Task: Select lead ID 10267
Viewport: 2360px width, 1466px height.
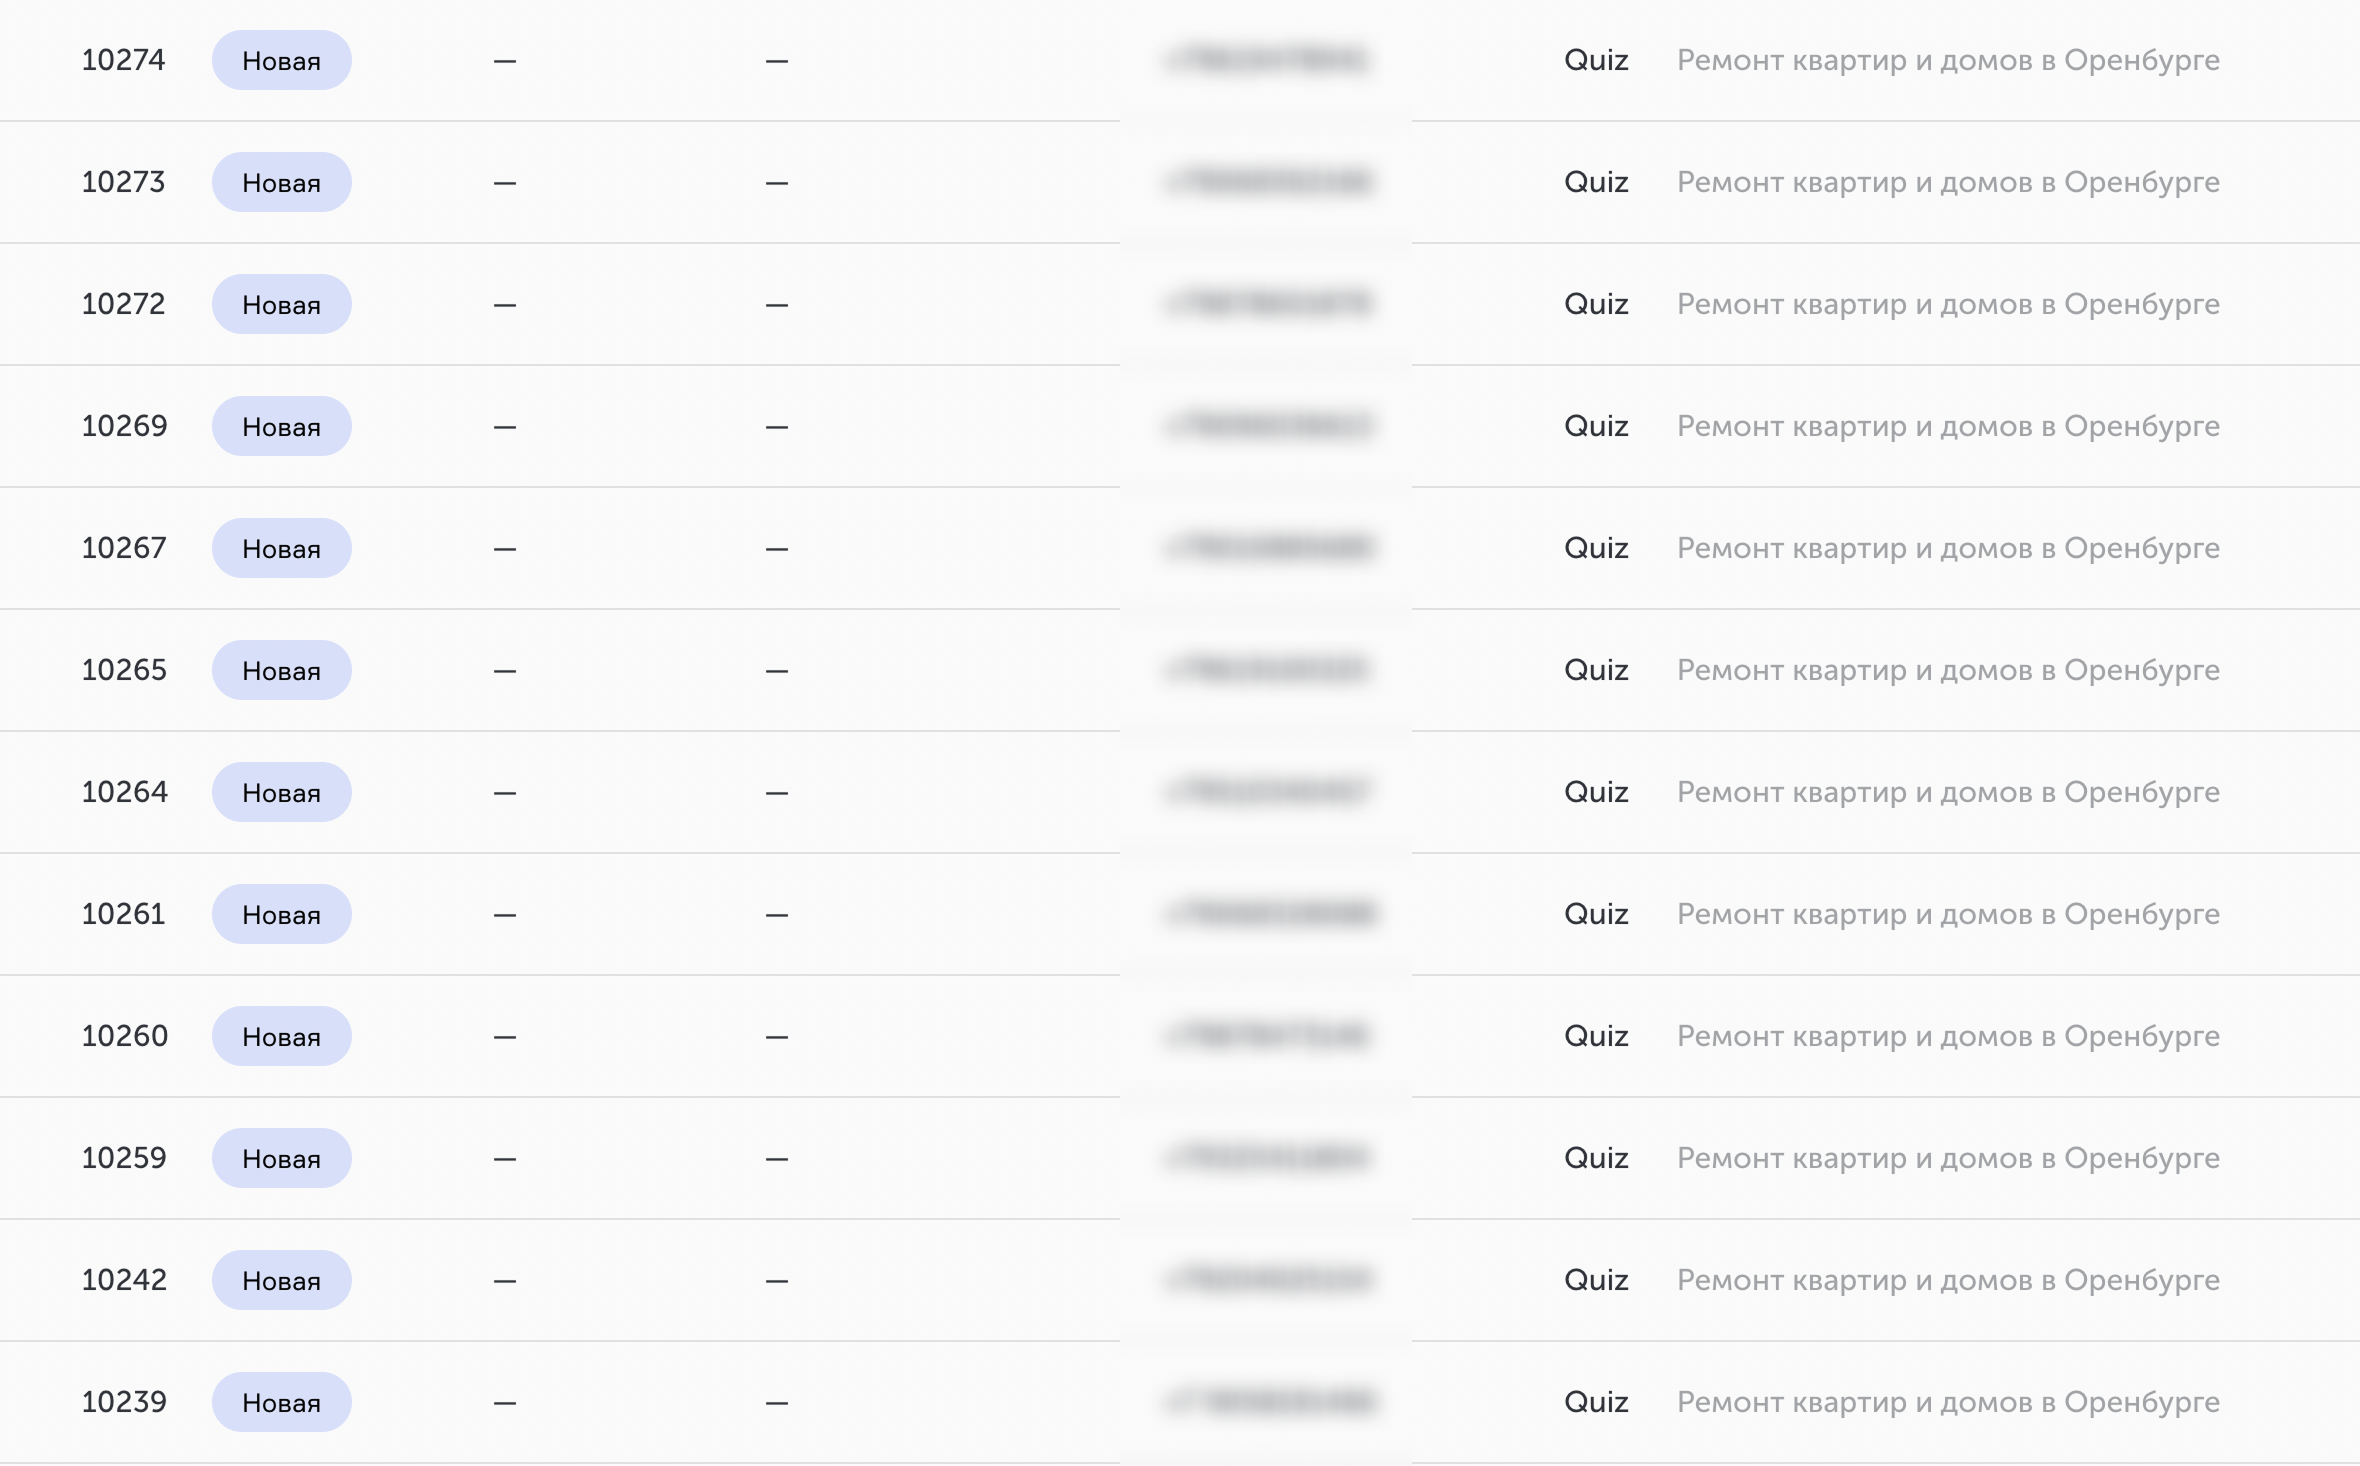Action: pos(124,548)
